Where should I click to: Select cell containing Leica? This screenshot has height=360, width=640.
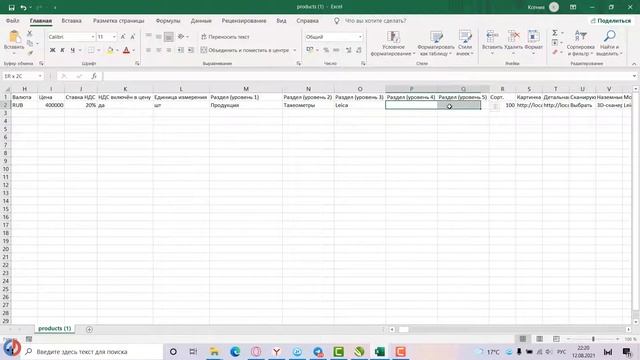360,105
